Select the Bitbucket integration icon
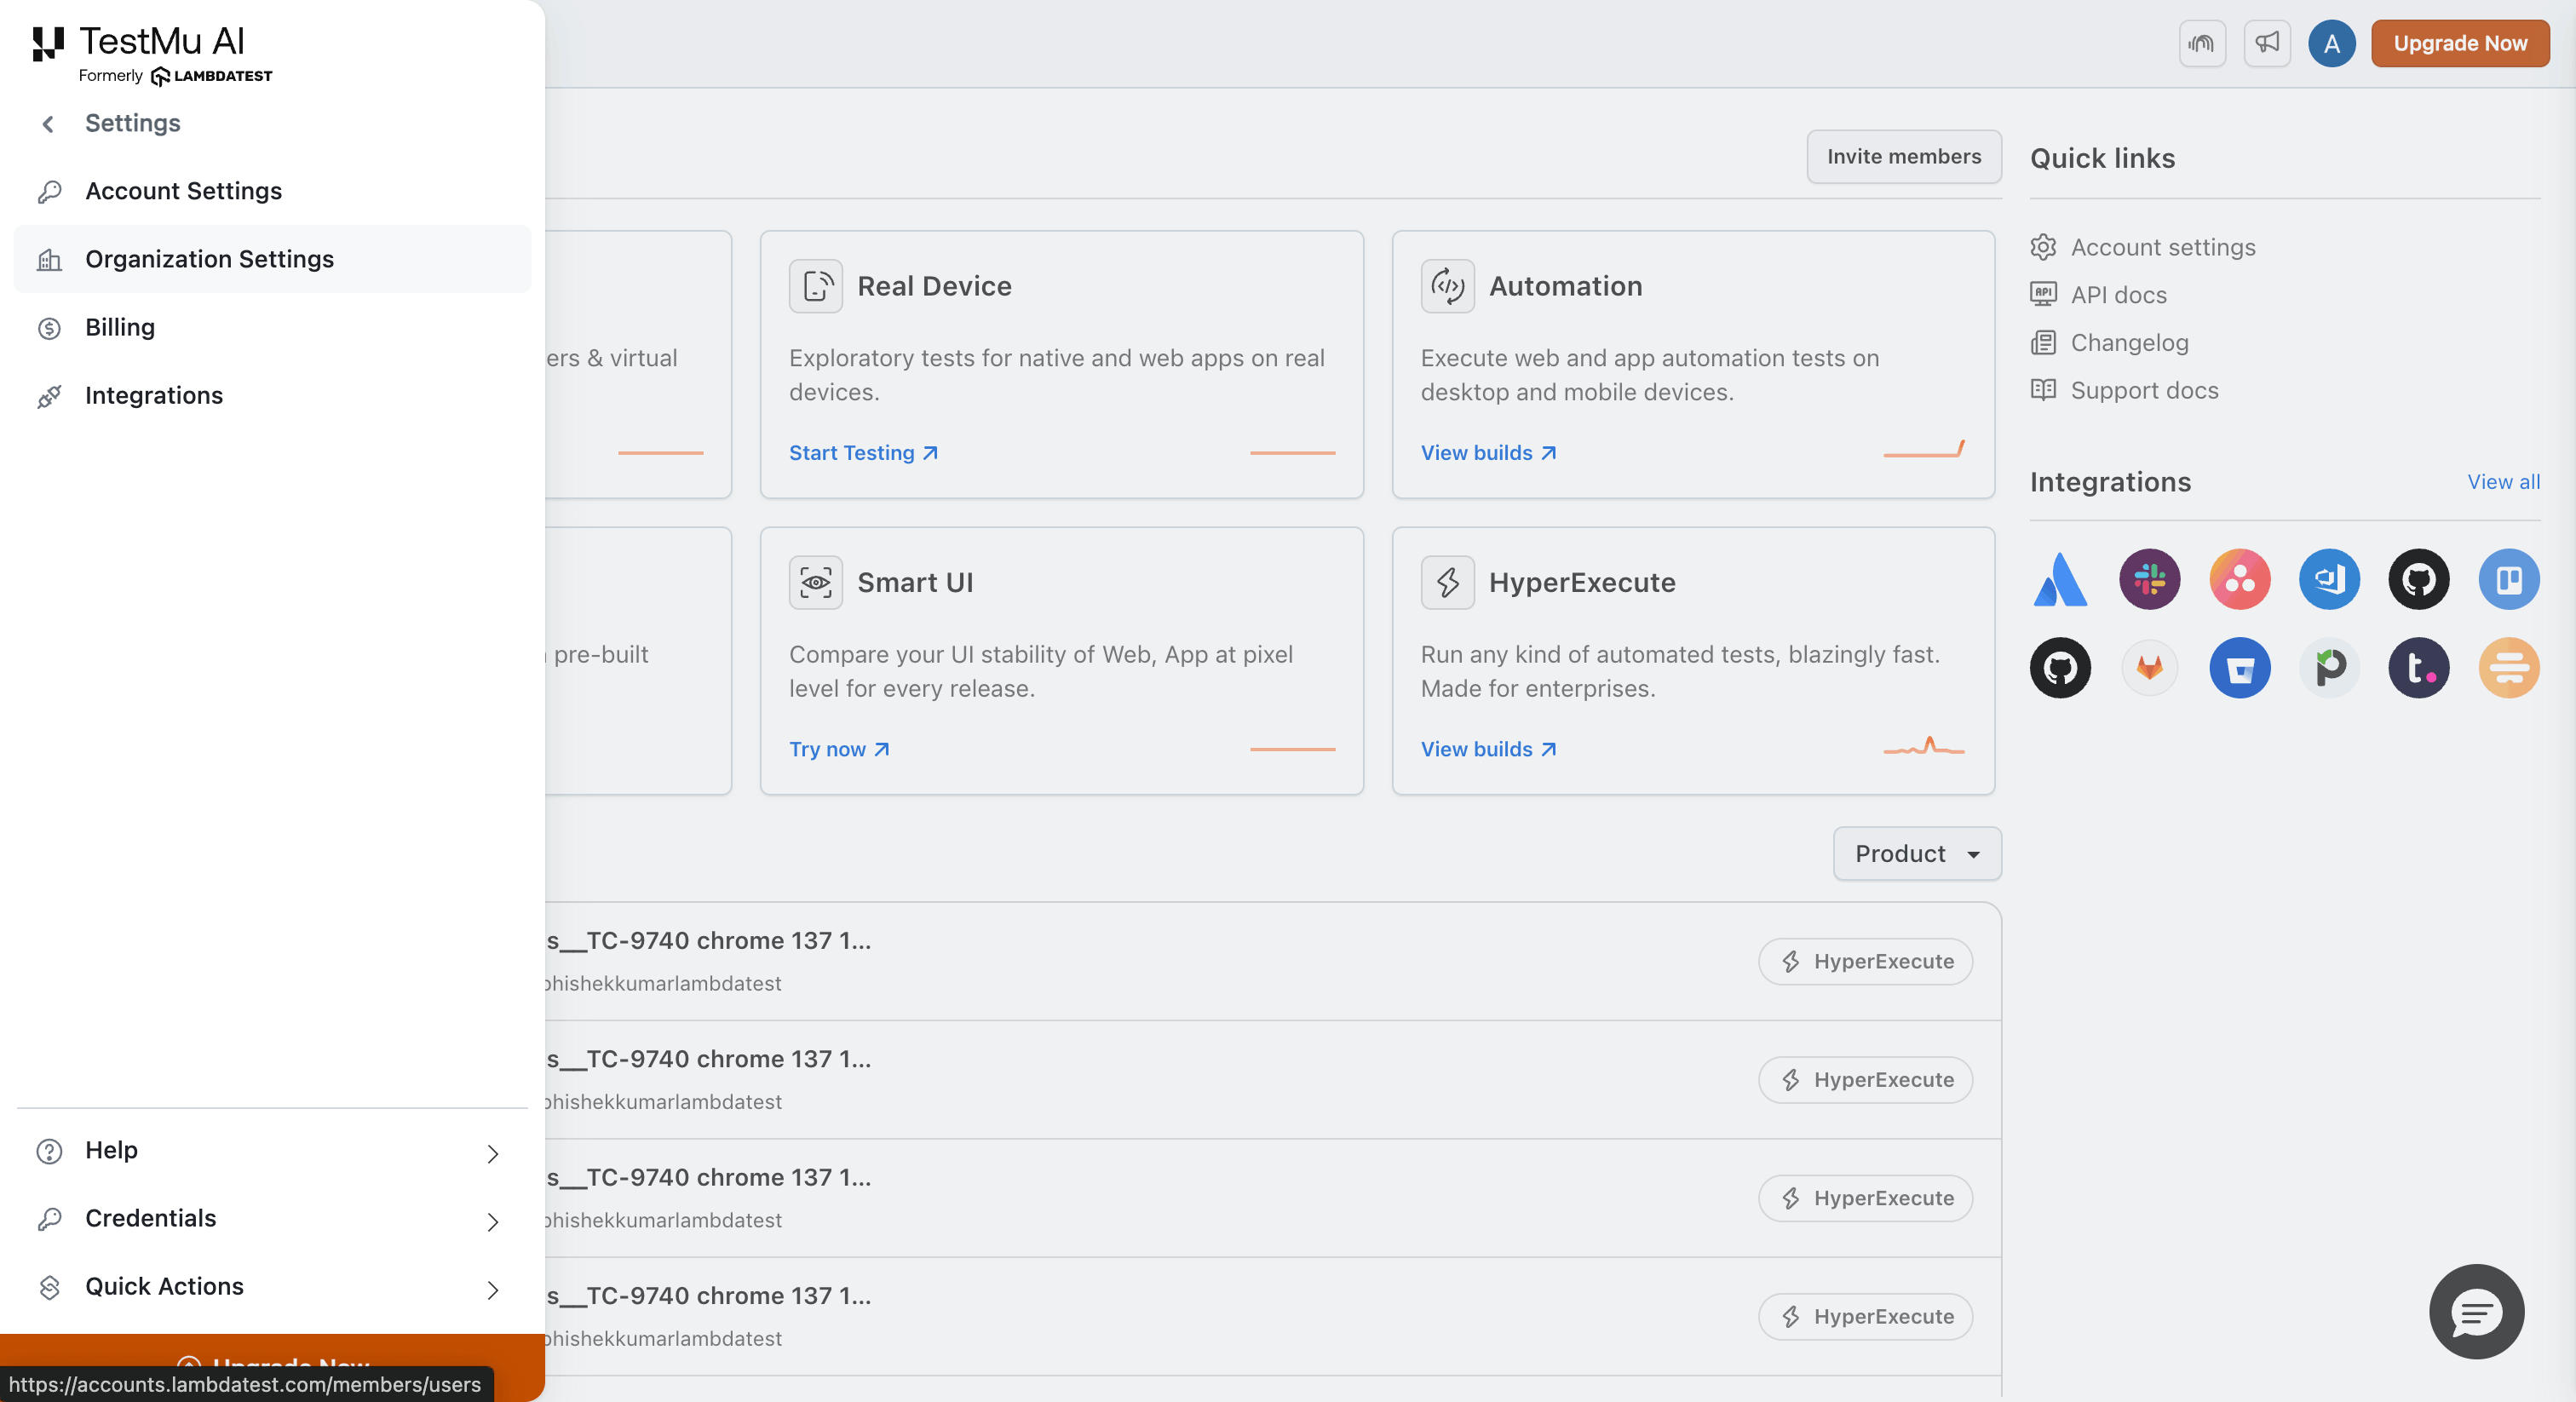Screen dimensions: 2576x1402 pyautogui.click(x=2239, y=667)
